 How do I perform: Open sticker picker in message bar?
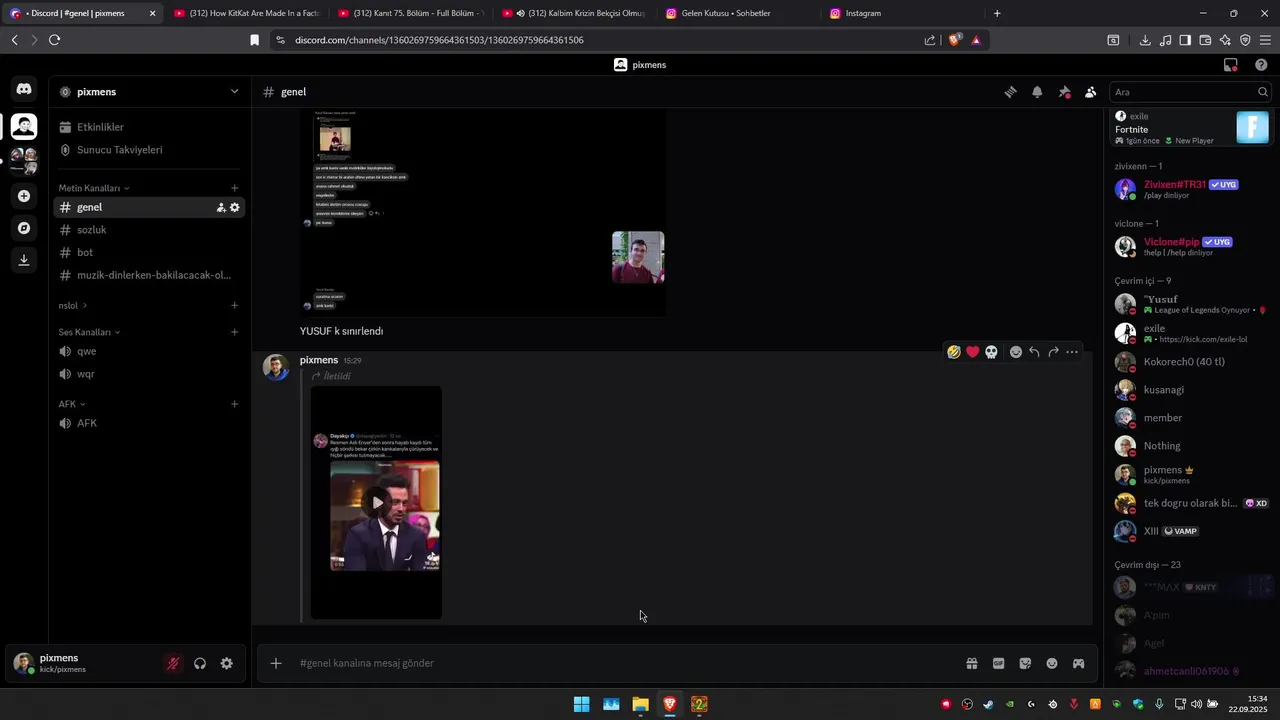coord(1025,663)
